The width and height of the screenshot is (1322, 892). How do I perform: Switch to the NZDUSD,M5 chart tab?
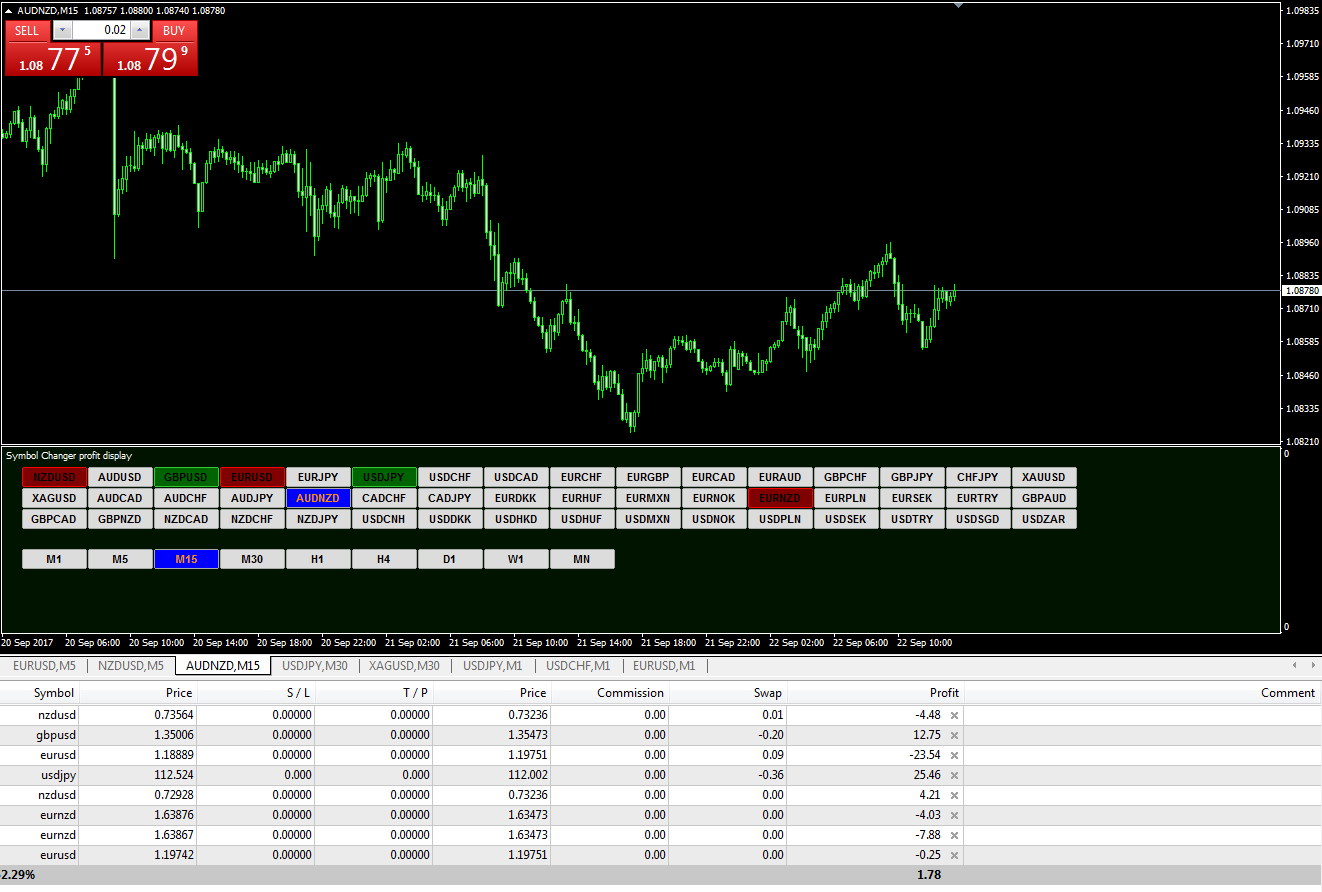[x=131, y=665]
